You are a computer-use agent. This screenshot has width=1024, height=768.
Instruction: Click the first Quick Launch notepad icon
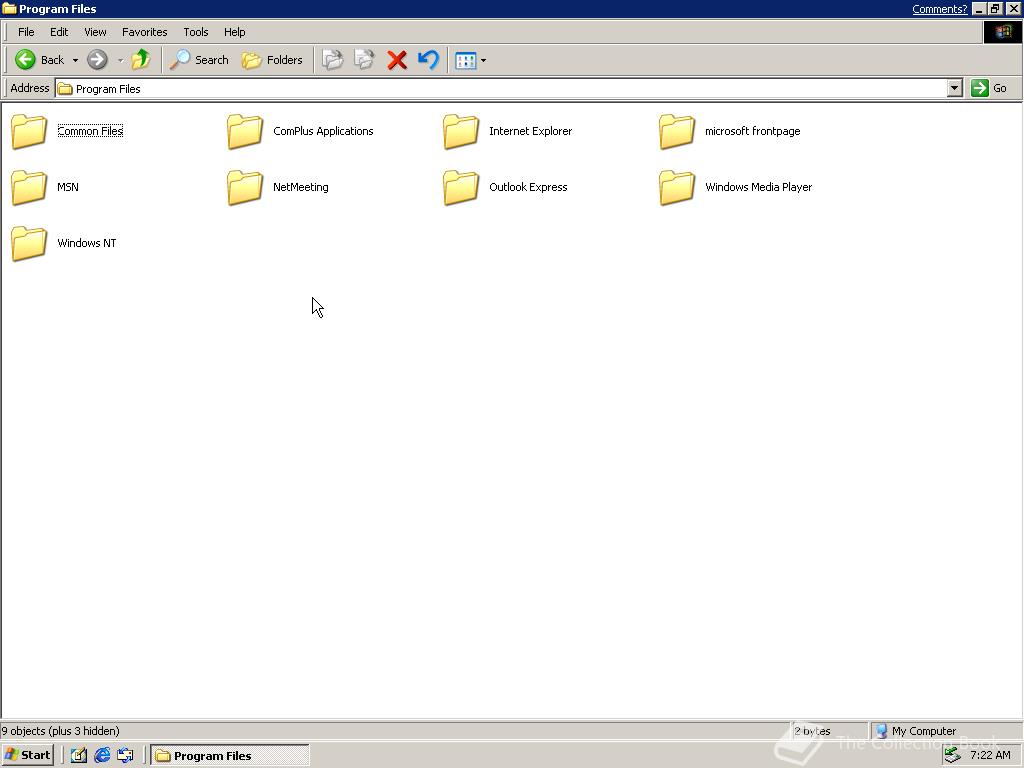tap(79, 755)
